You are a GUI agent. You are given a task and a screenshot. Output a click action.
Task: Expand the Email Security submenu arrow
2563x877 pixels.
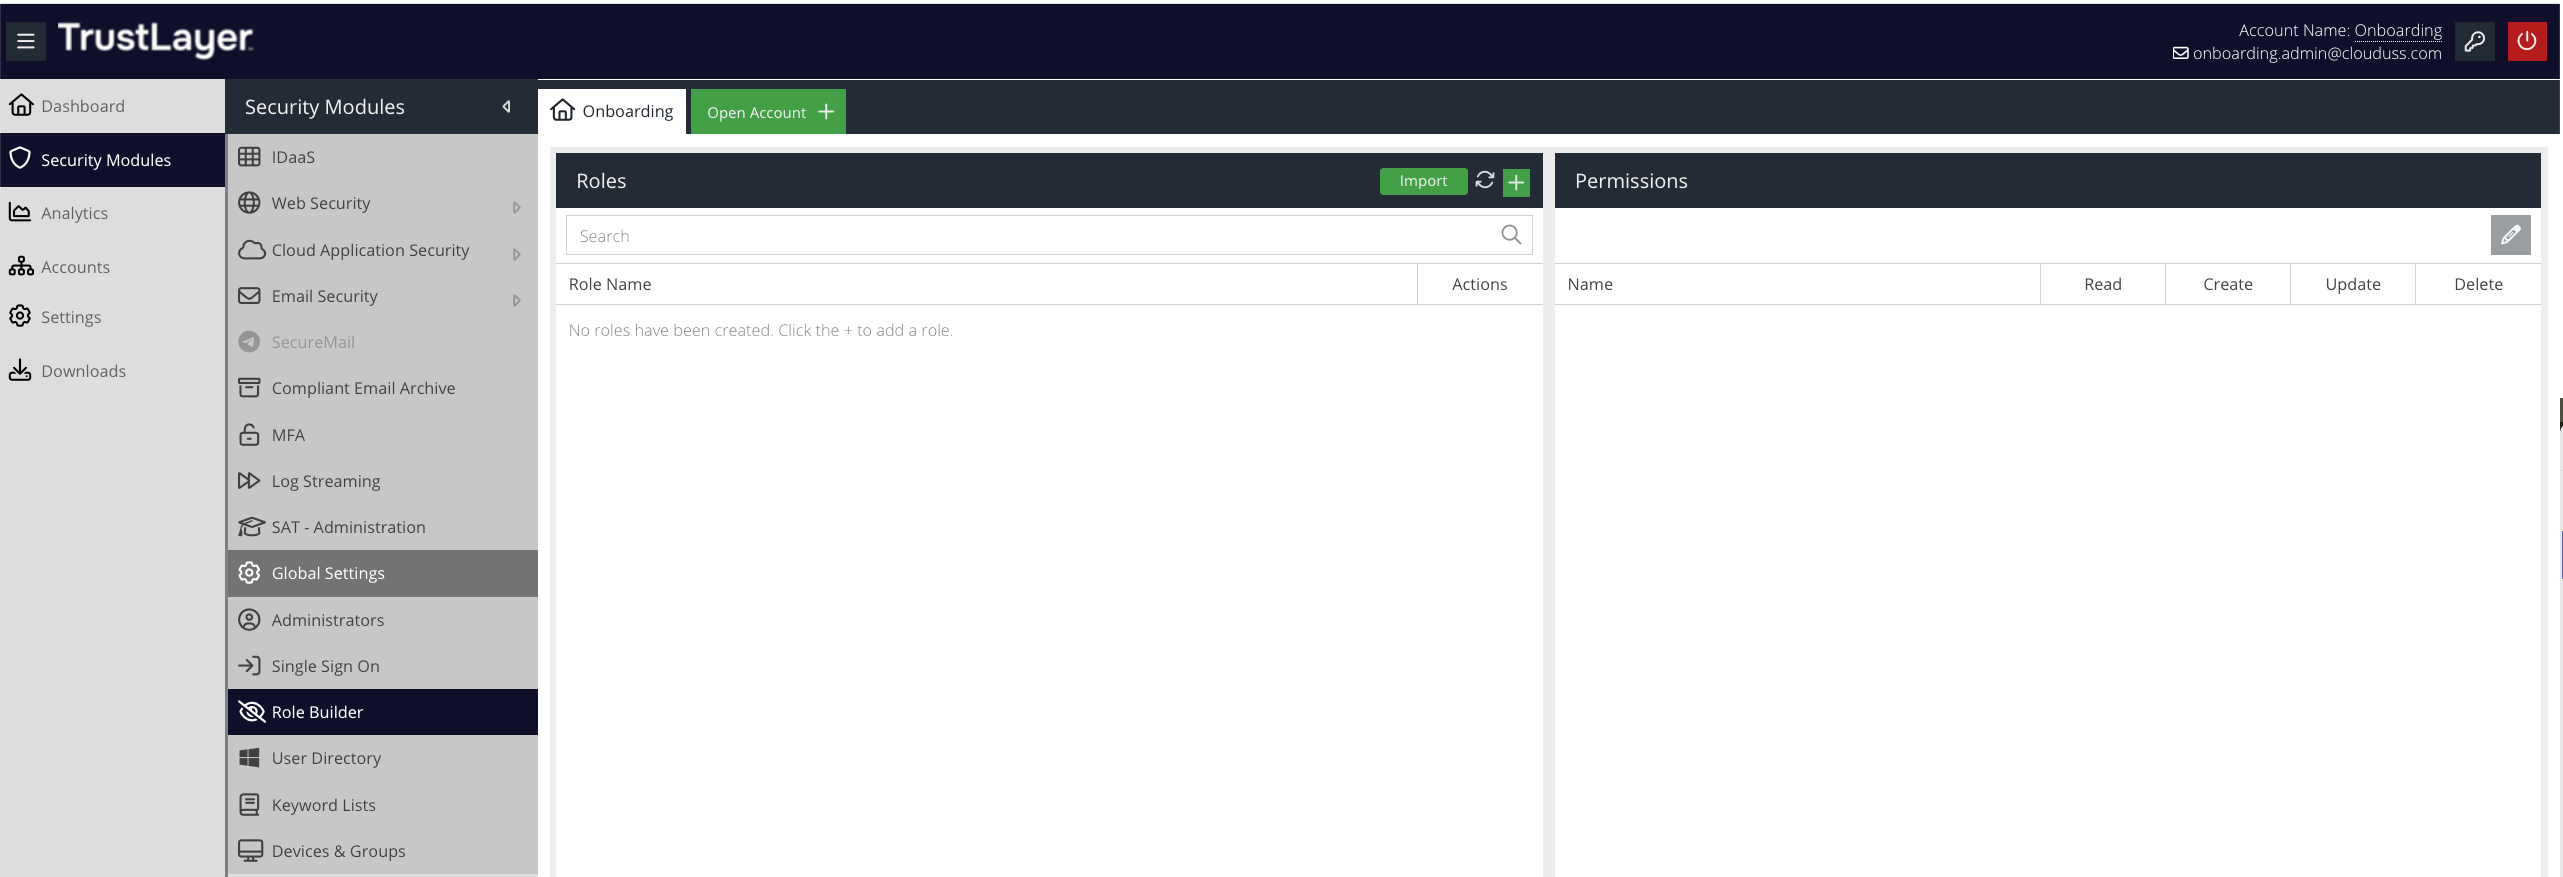(x=517, y=300)
